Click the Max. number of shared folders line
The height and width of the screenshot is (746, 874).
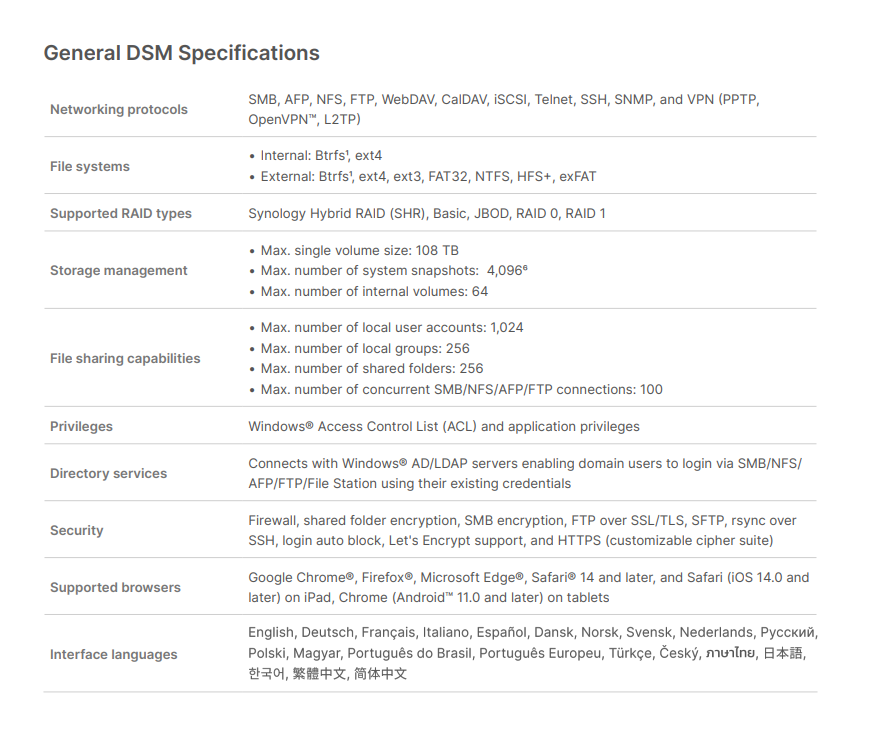tap(372, 369)
